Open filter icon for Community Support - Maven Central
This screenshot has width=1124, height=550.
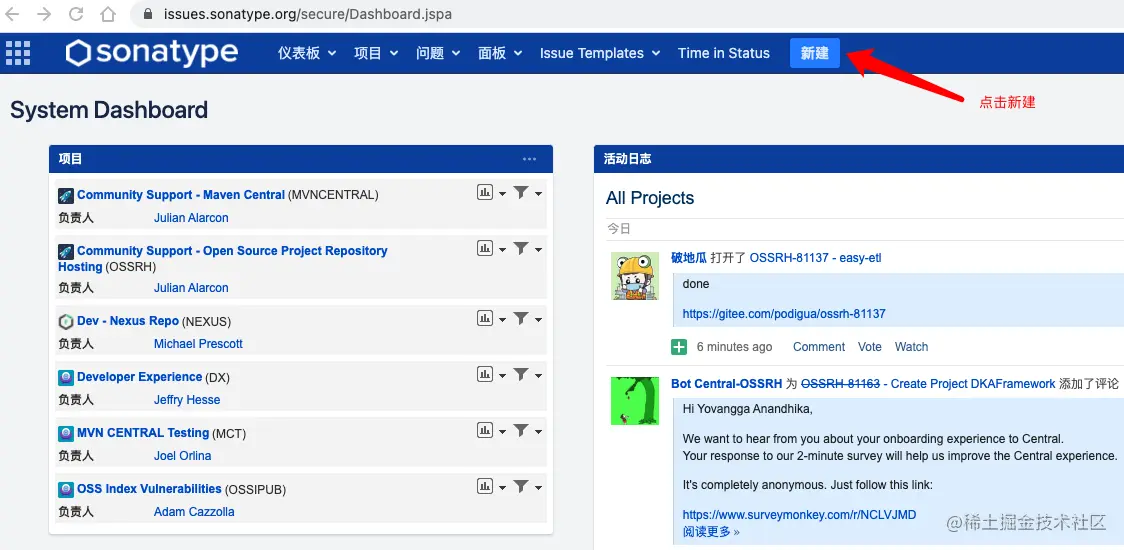pos(521,192)
